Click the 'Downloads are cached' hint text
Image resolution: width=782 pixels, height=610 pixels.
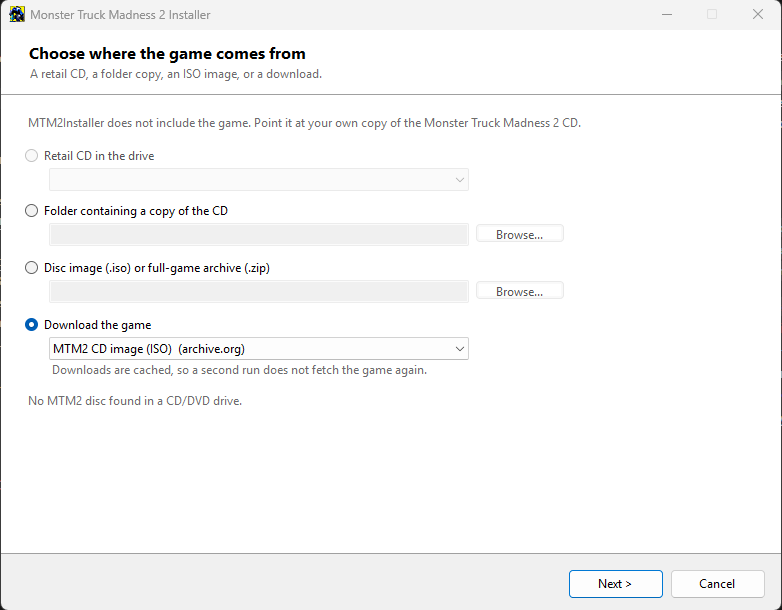coord(239,370)
